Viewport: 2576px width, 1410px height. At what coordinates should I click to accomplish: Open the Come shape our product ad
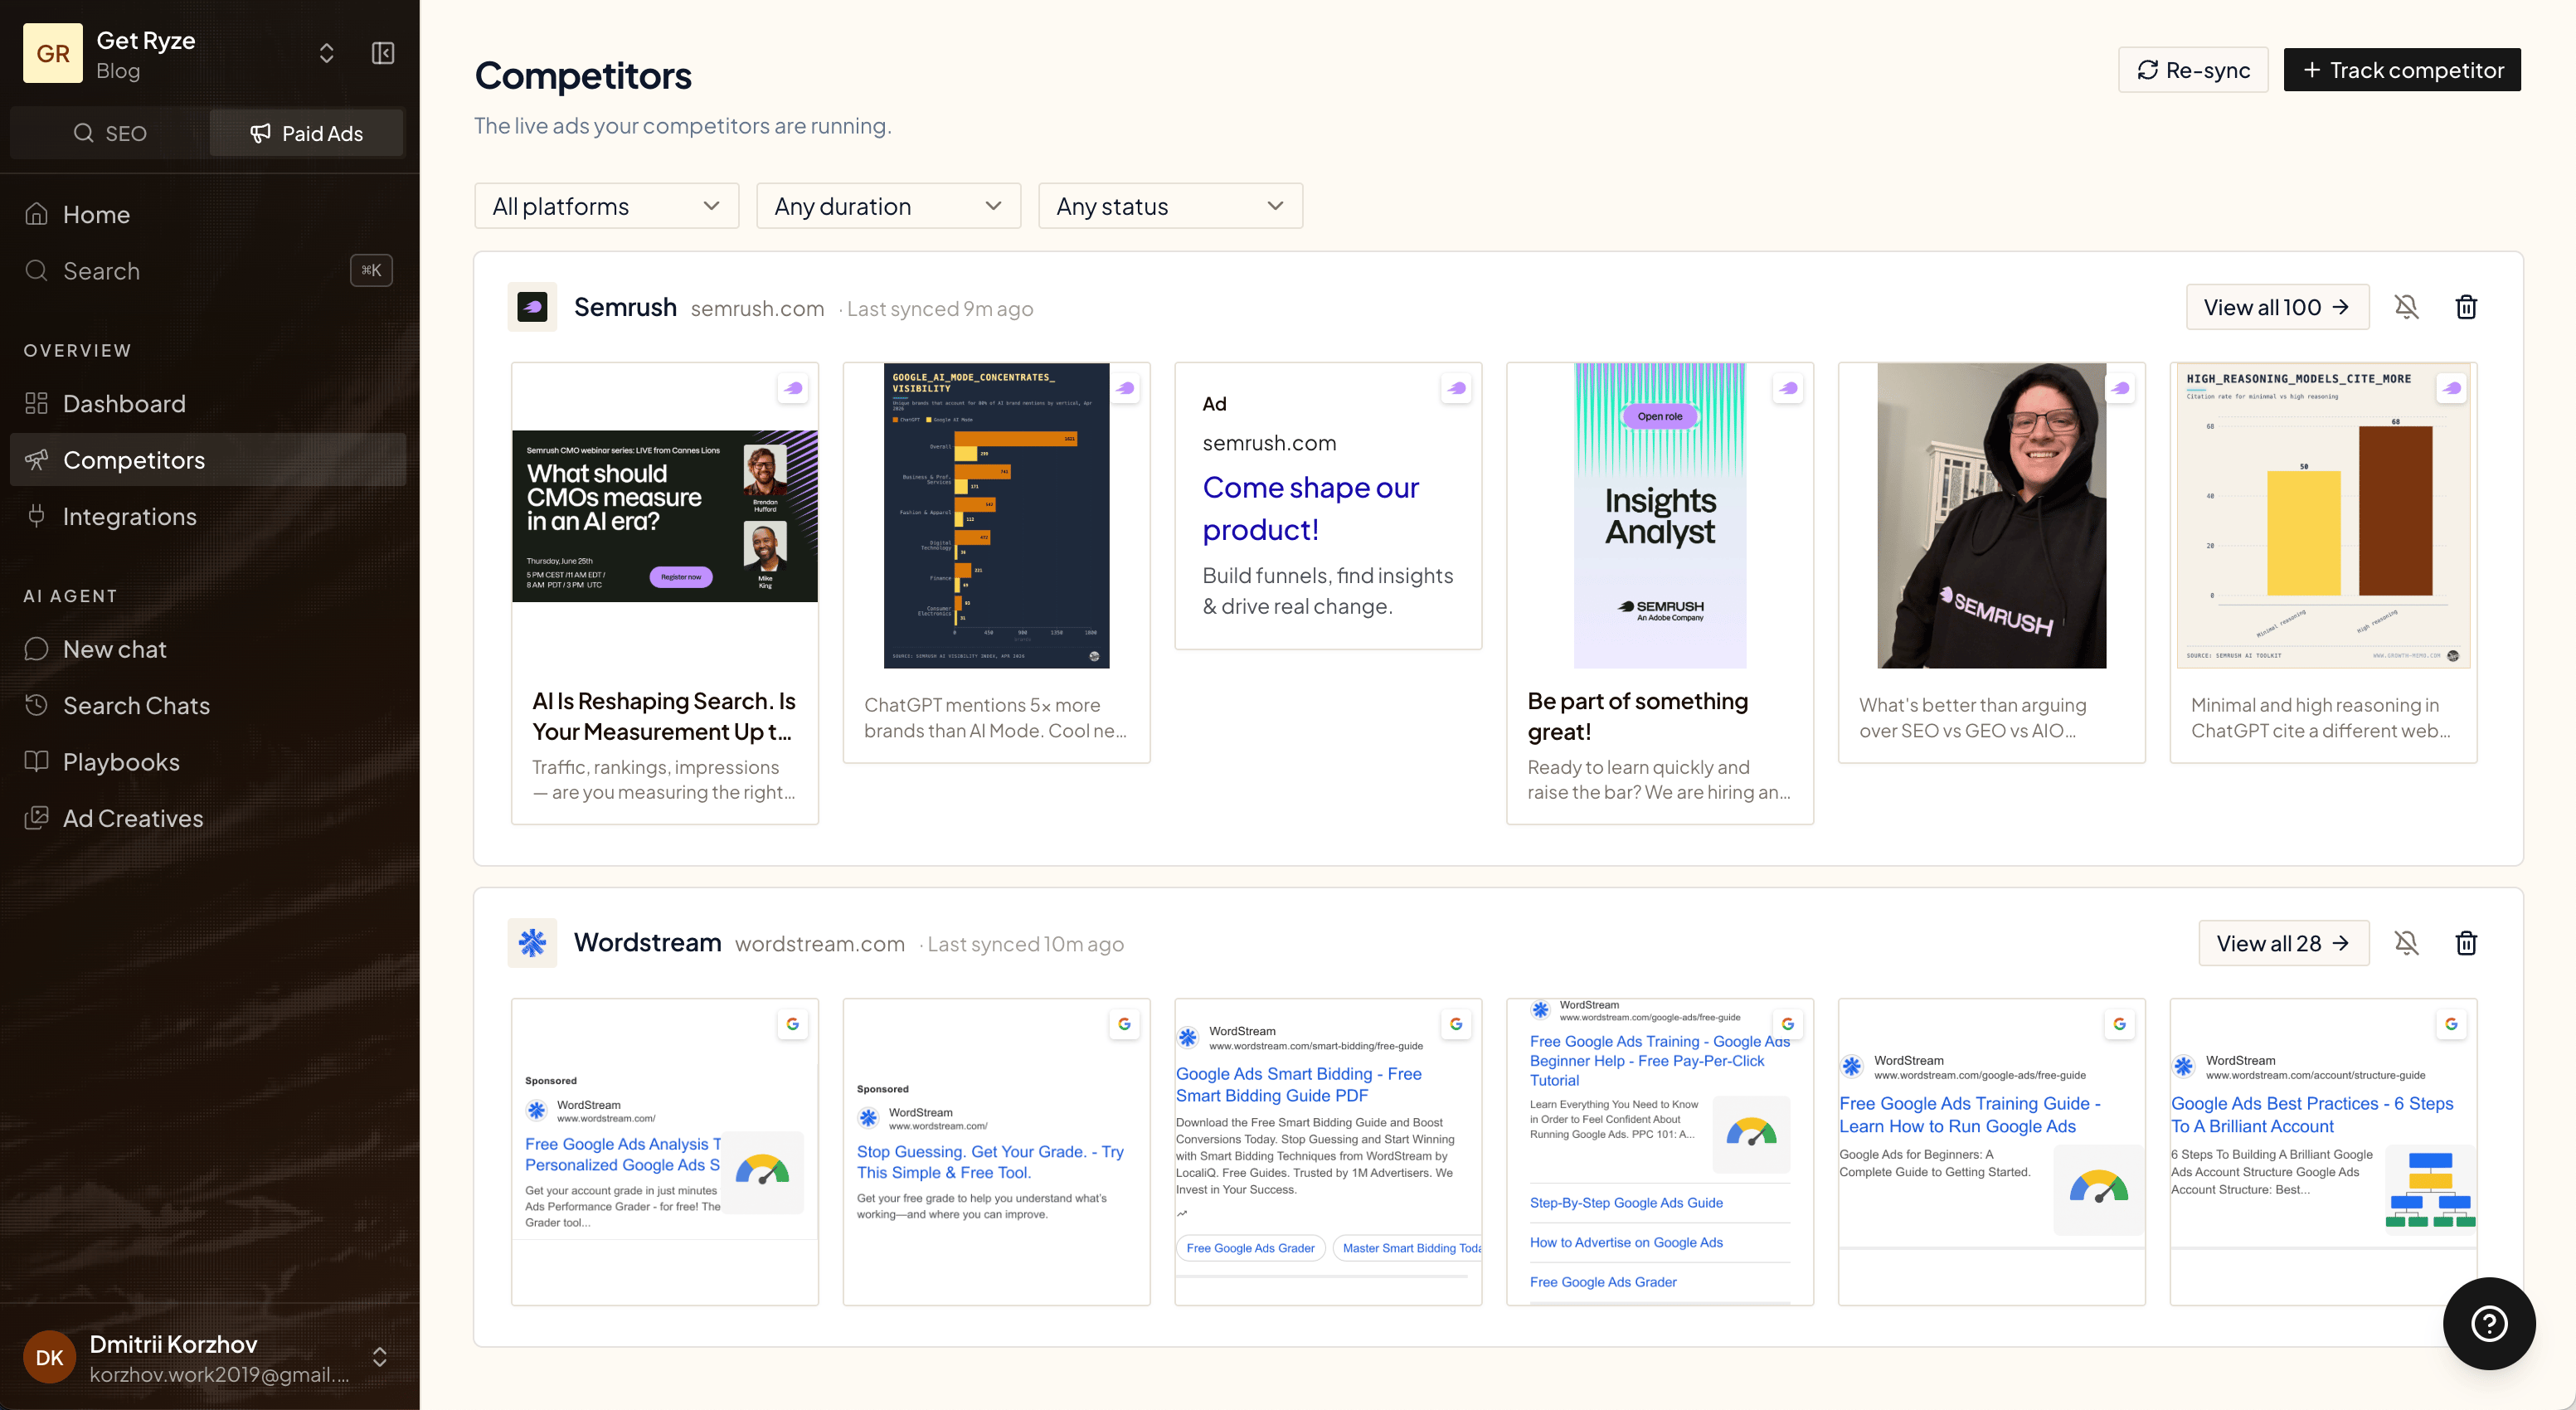1328,506
